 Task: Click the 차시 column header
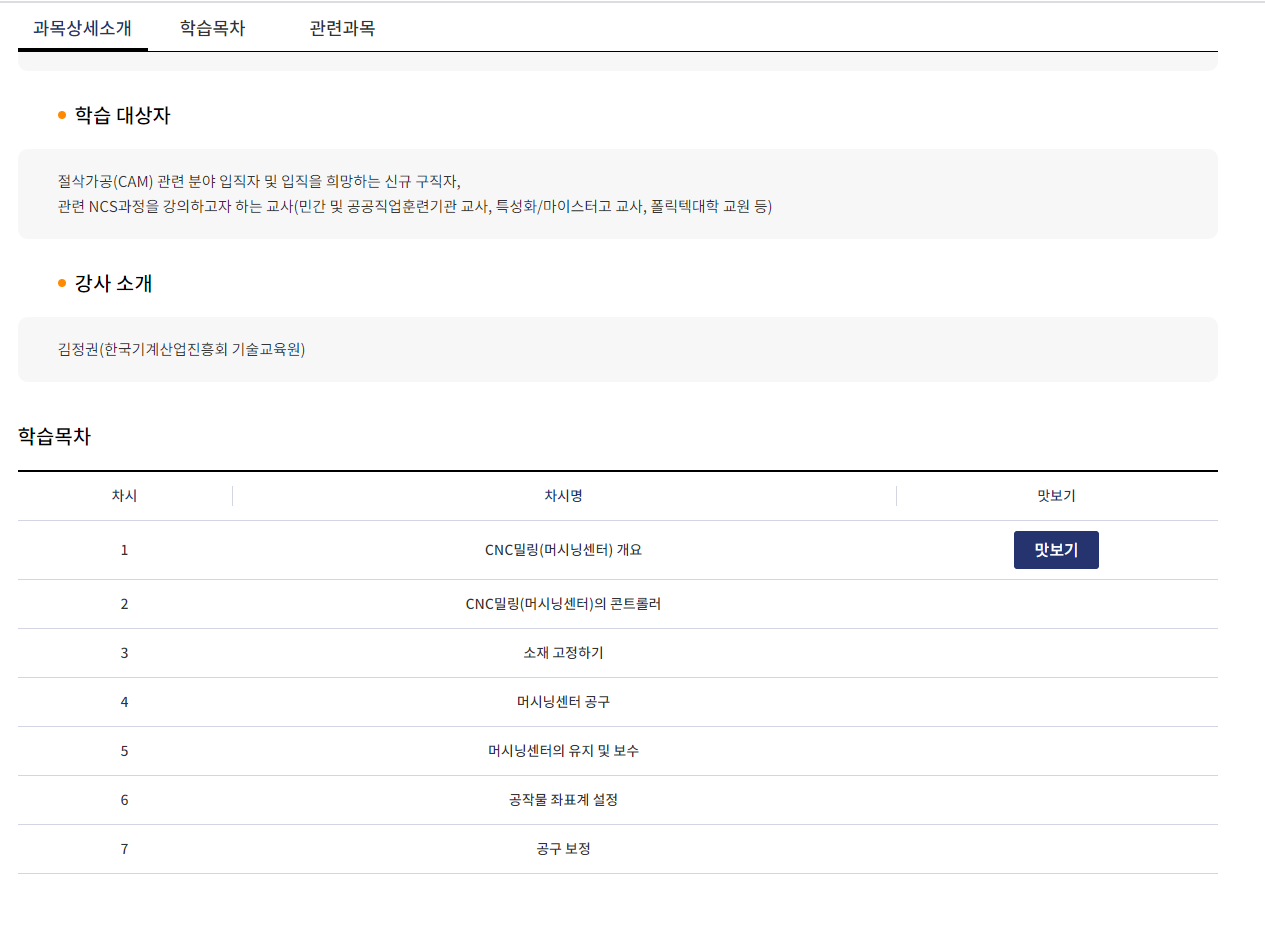coord(124,496)
